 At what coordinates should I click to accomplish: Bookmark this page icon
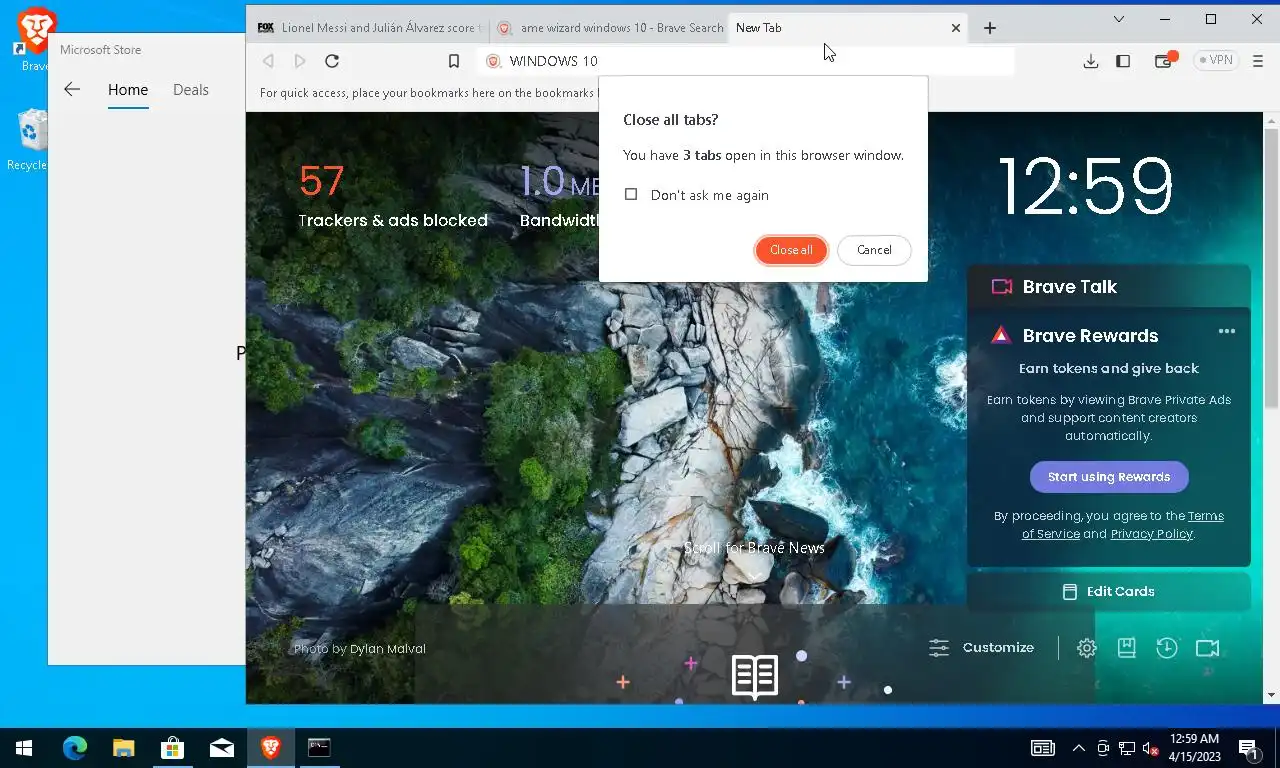453,61
